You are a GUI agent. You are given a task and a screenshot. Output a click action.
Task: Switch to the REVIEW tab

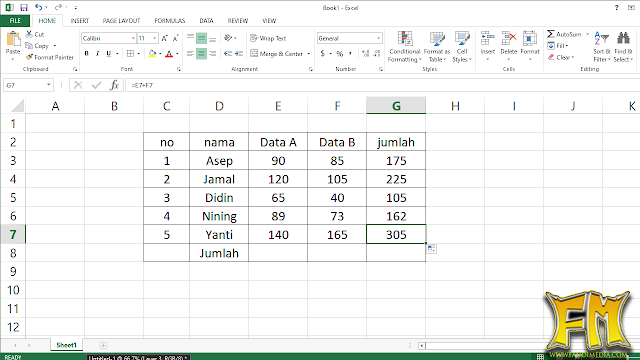[238, 20]
